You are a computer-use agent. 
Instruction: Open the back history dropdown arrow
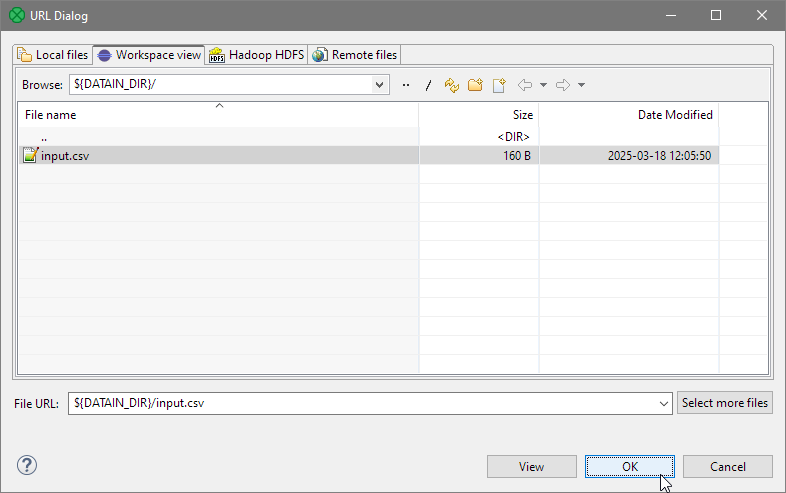tap(543, 85)
